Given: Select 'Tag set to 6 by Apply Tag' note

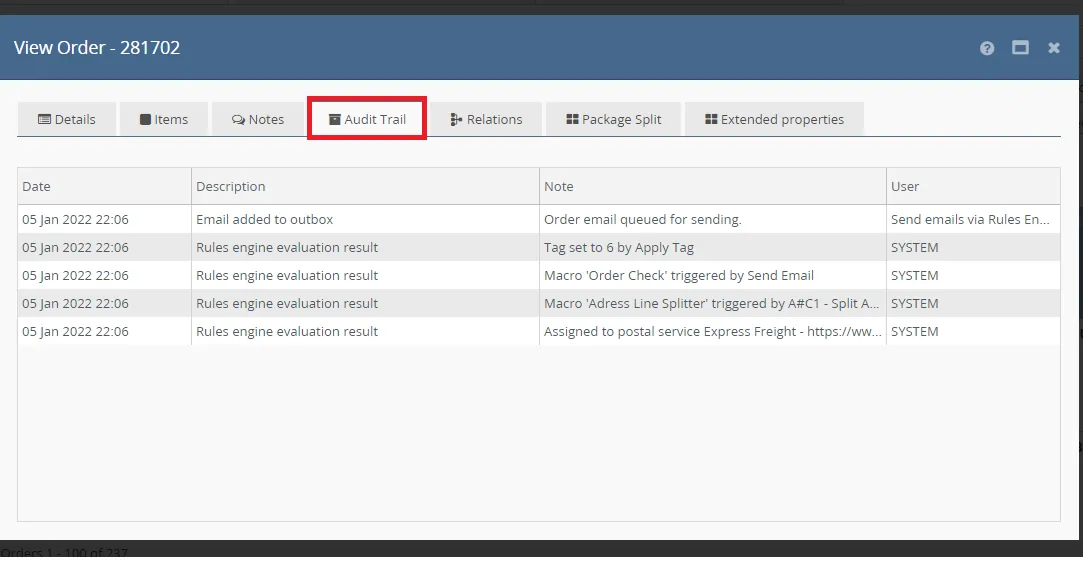Looking at the screenshot, I should pyautogui.click(x=713, y=247).
